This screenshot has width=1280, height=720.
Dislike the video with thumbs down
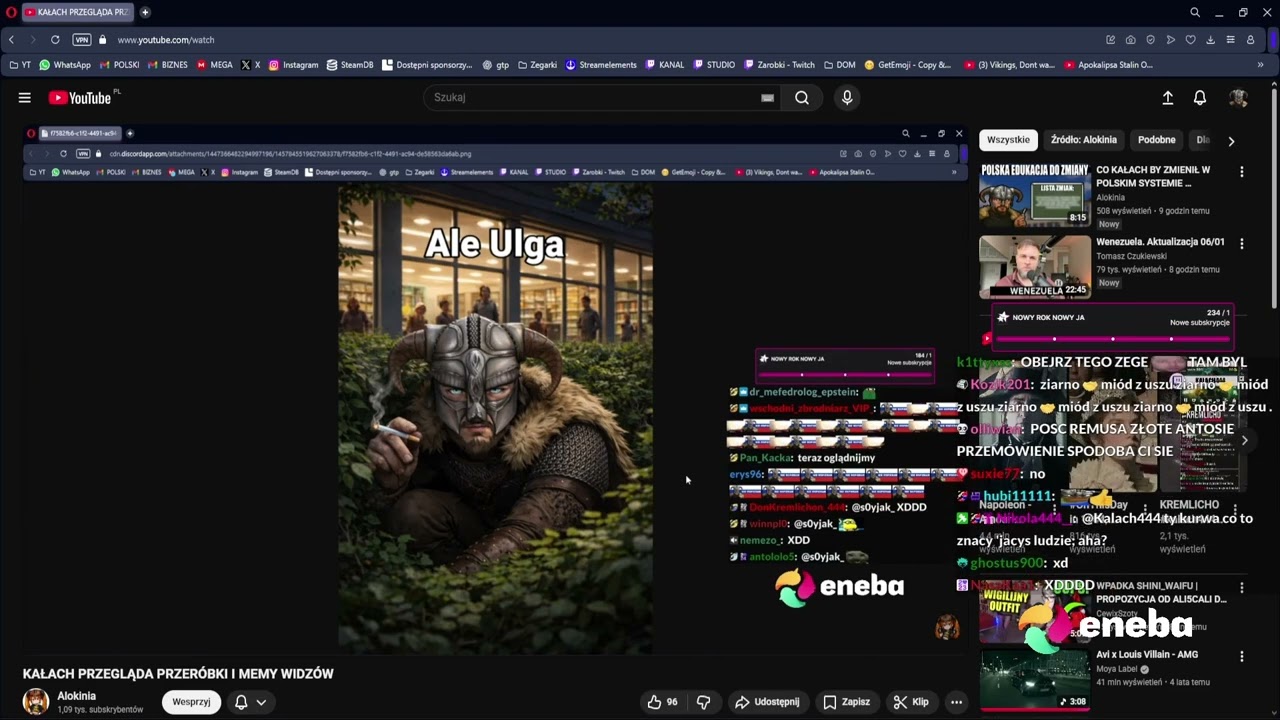coord(703,702)
